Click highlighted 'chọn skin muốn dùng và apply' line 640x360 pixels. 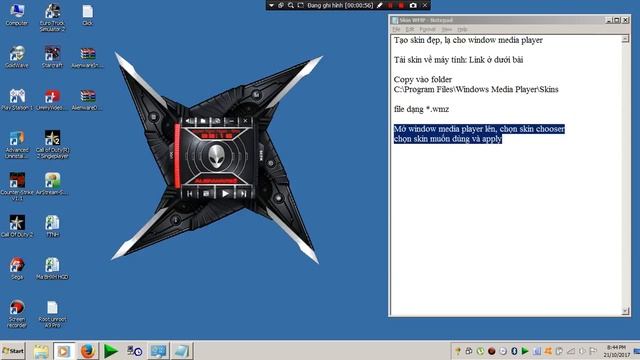pyautogui.click(x=448, y=139)
